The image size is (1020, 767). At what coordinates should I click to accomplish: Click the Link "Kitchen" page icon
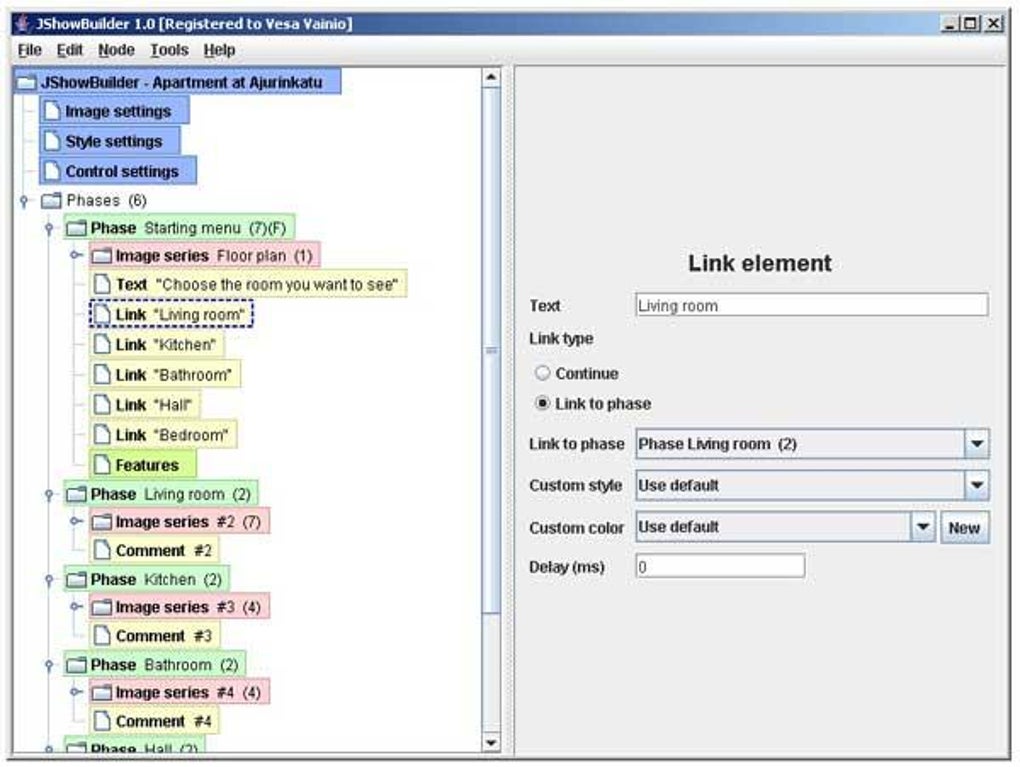102,344
